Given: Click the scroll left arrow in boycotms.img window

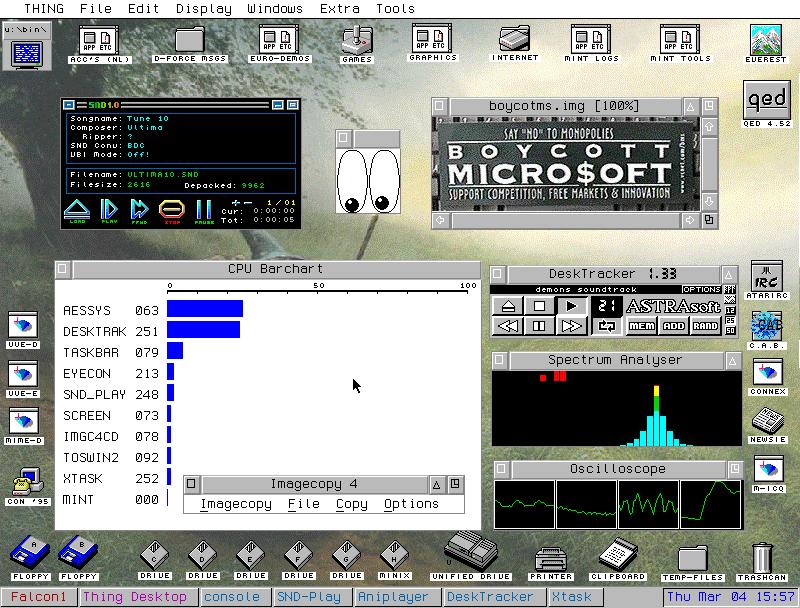Looking at the screenshot, I should (440, 220).
